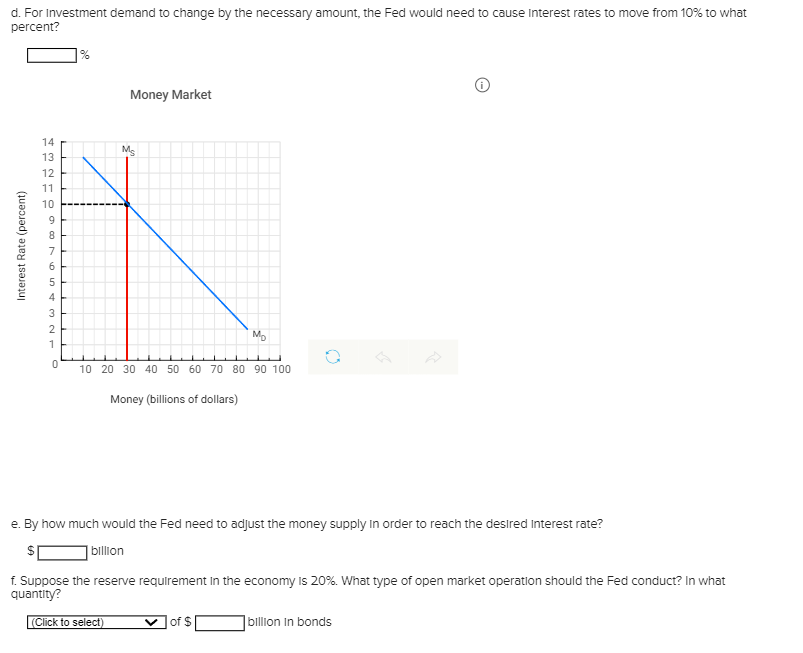Click the info icon above the graph
Screen dimensions: 803x653
[x=483, y=87]
